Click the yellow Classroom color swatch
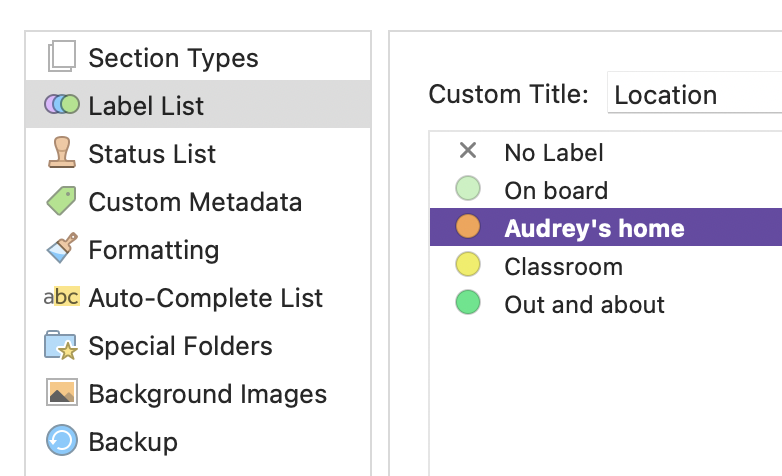This screenshot has height=476, width=782. click(x=468, y=264)
